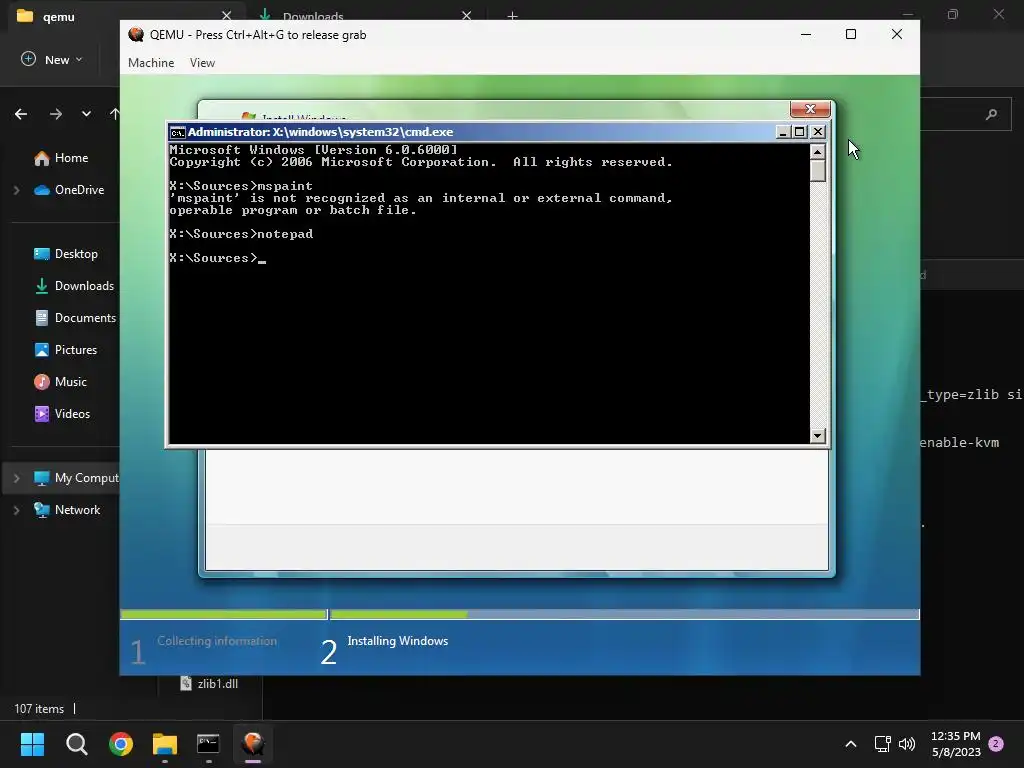Viewport: 1024px width, 768px height.
Task: Click the Explorer search magnifier icon
Action: tap(991, 114)
